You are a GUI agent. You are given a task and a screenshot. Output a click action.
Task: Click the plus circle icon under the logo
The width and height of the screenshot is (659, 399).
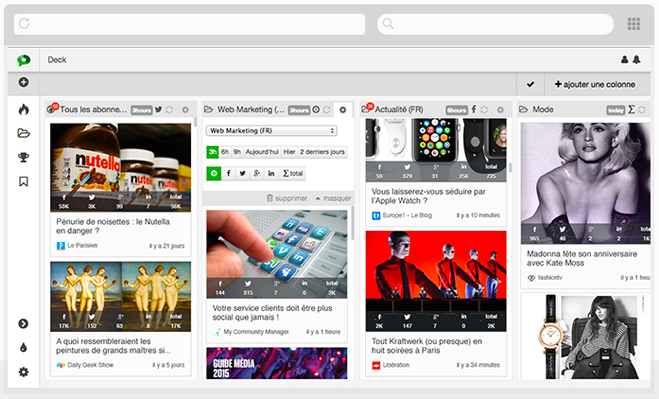point(24,82)
